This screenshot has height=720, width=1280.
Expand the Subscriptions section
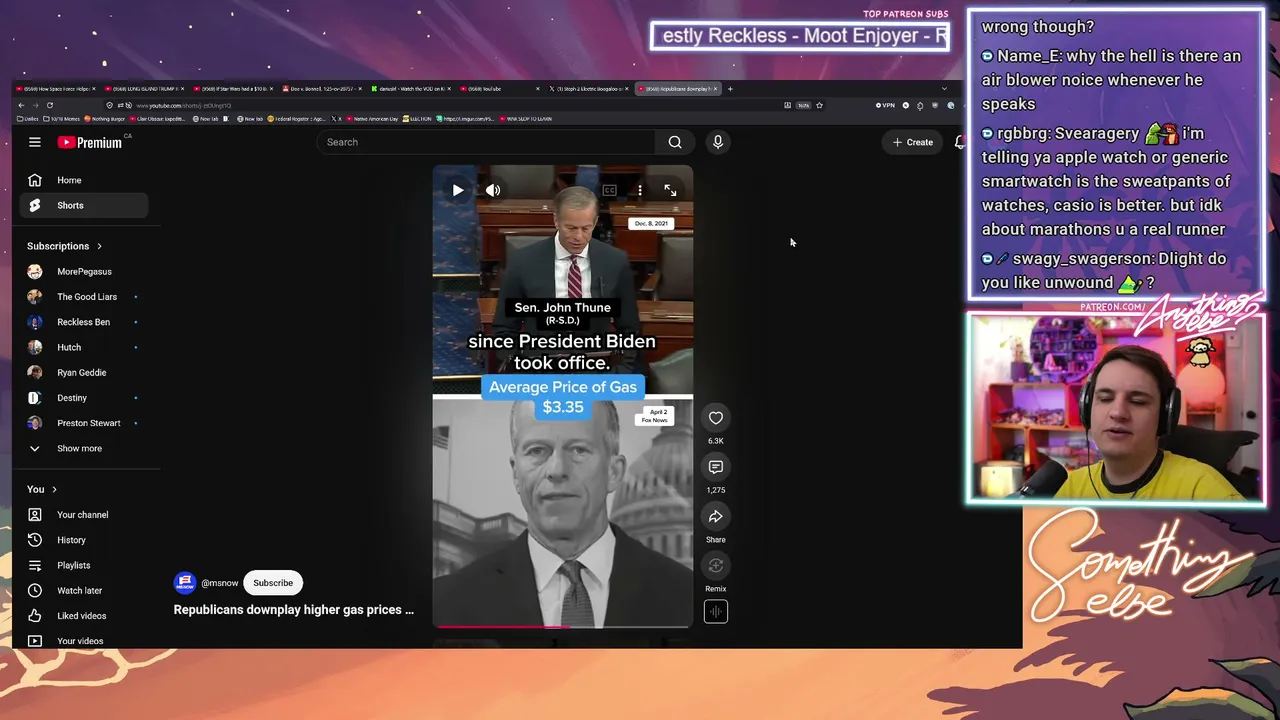tap(65, 246)
